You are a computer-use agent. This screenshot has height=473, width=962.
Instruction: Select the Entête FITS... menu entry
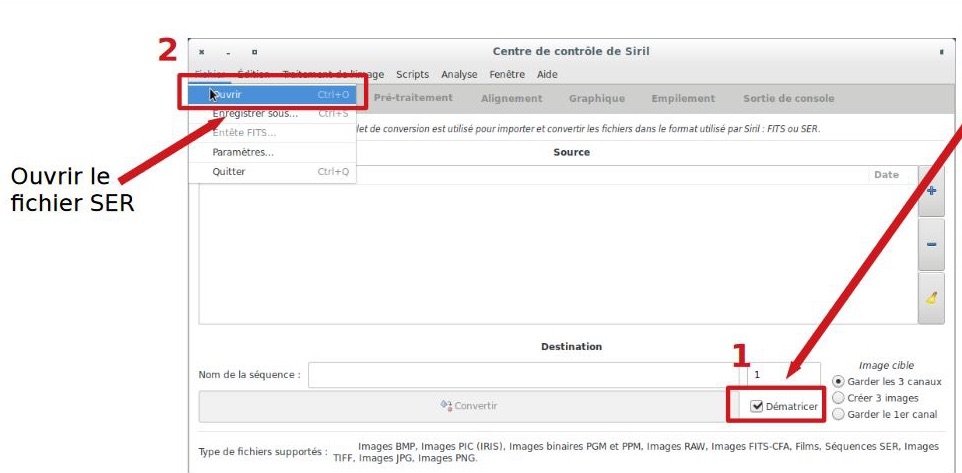tap(272, 133)
